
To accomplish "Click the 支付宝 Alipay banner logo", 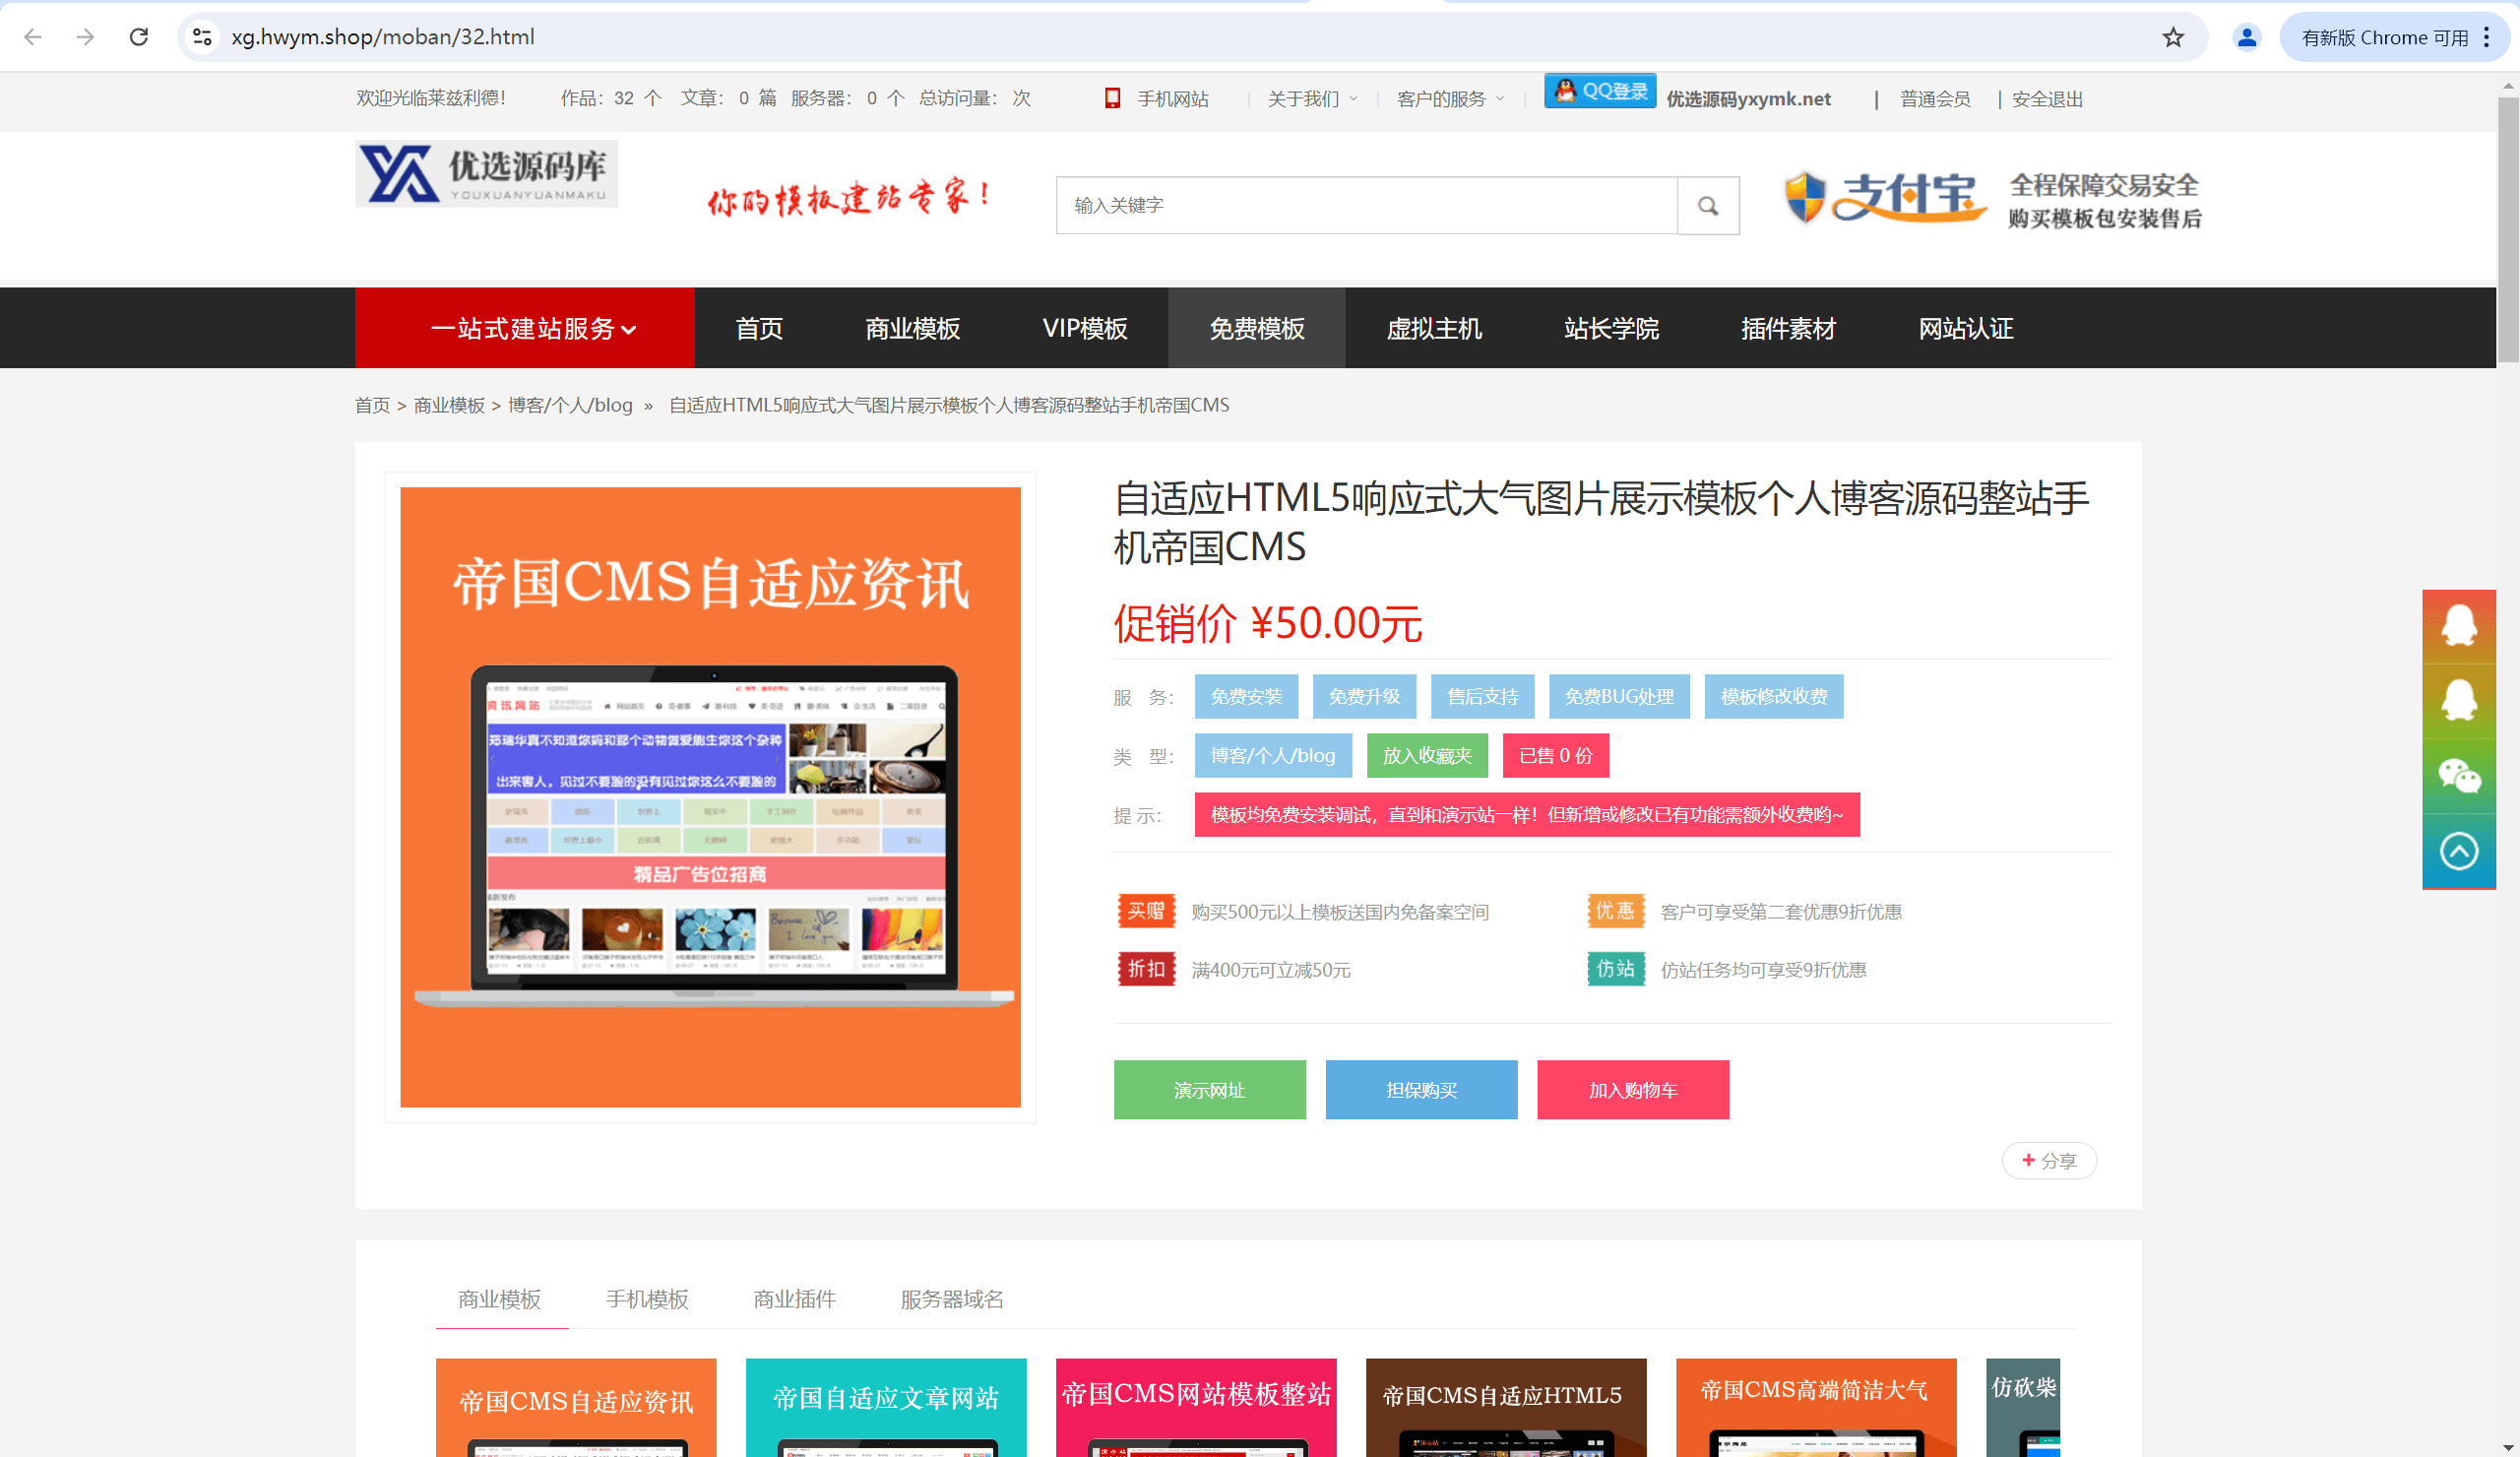I will (1885, 197).
